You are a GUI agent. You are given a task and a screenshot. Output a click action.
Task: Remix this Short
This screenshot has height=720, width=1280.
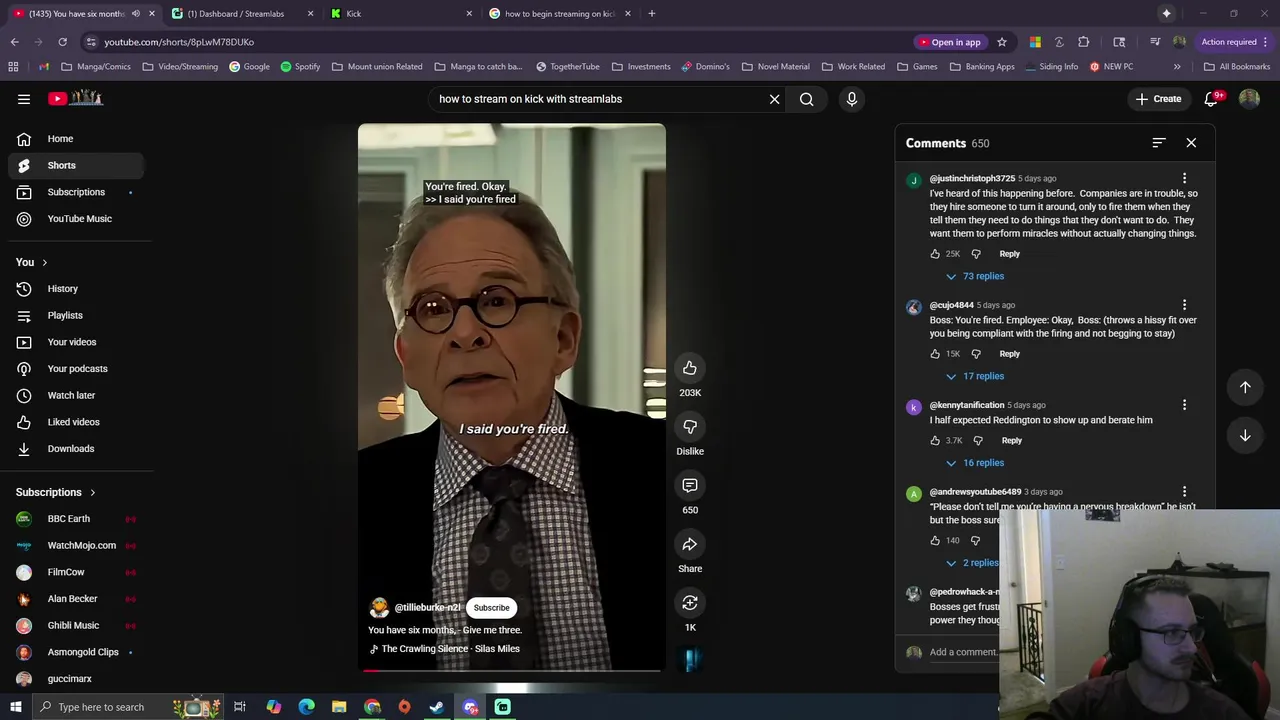click(690, 603)
